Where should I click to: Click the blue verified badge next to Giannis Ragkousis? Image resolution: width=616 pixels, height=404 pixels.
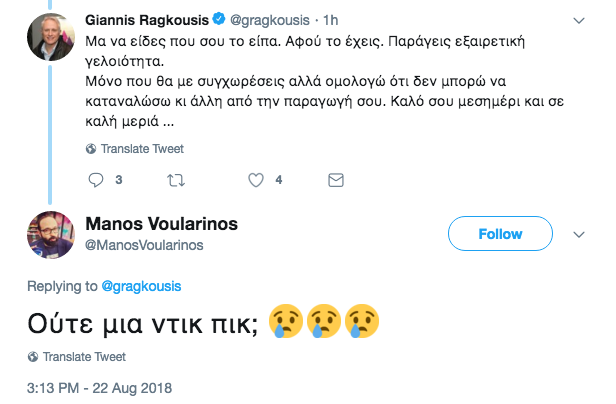tap(219, 18)
